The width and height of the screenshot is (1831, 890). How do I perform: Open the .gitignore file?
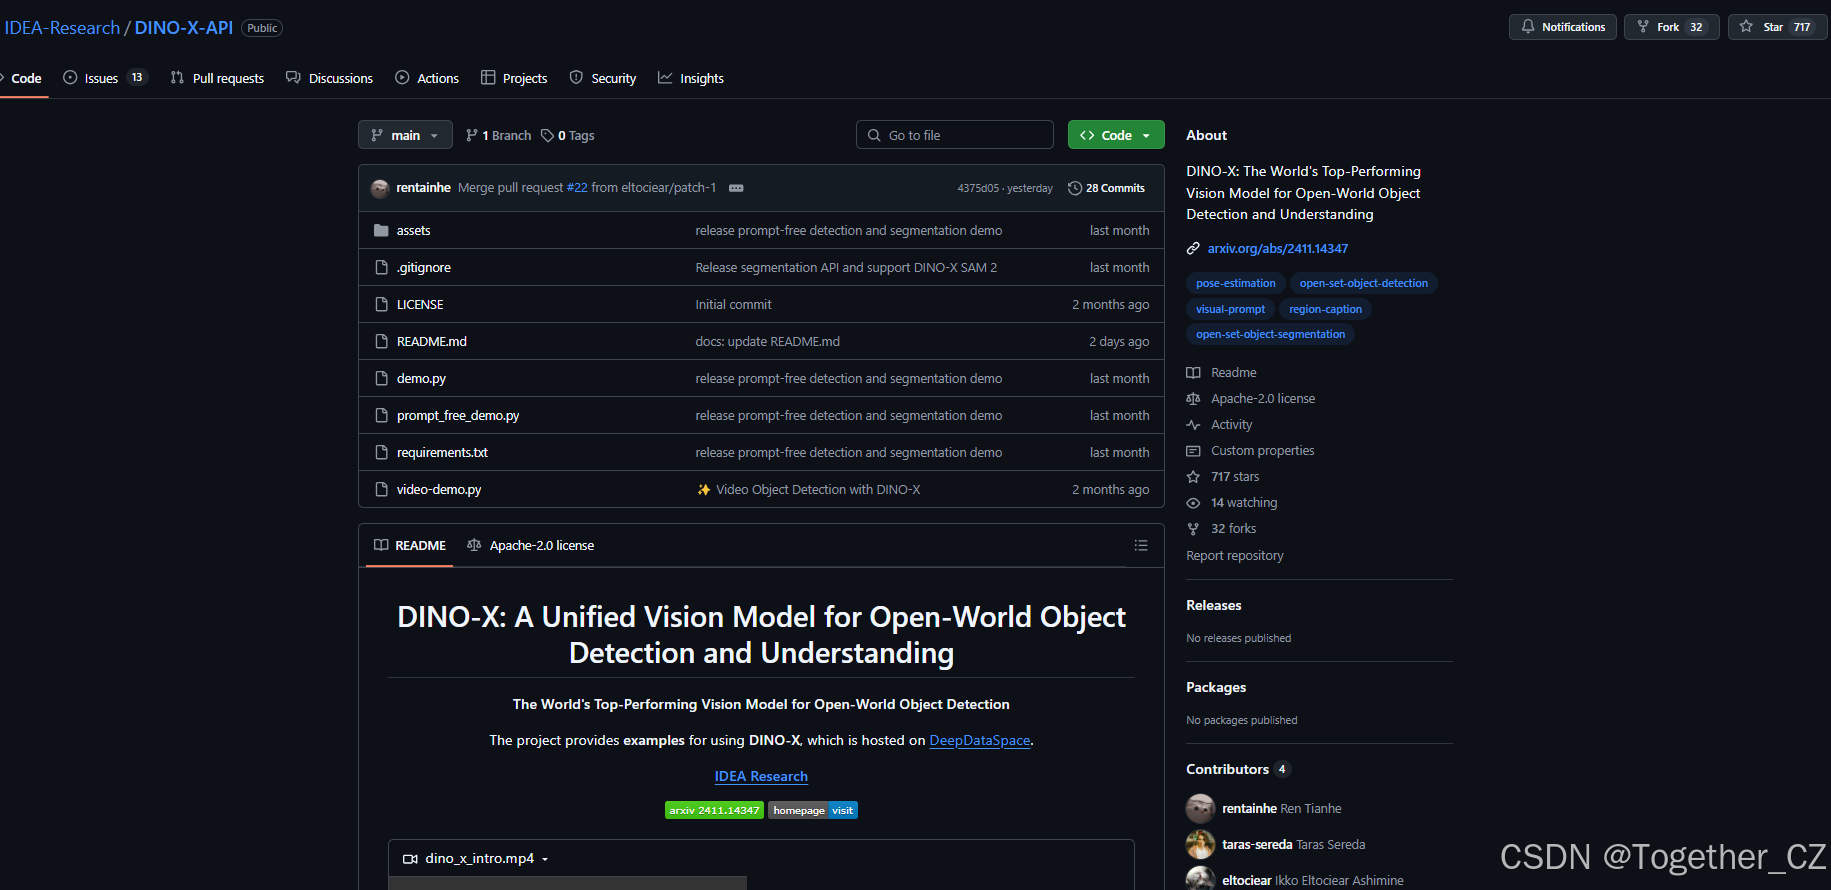click(423, 267)
